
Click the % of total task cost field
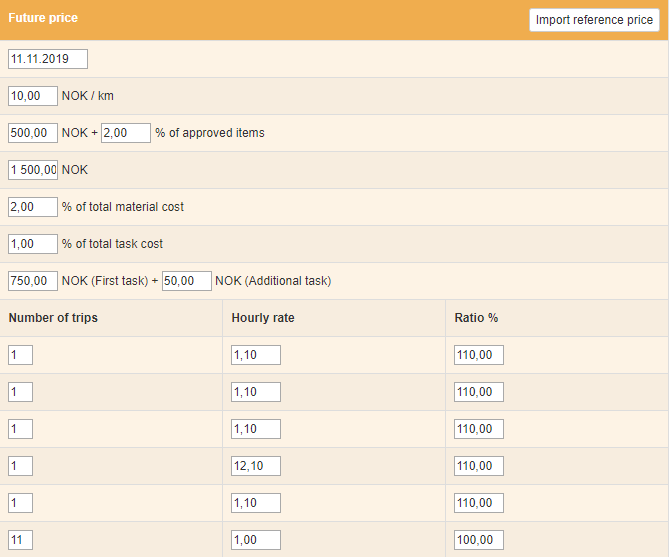pos(33,244)
